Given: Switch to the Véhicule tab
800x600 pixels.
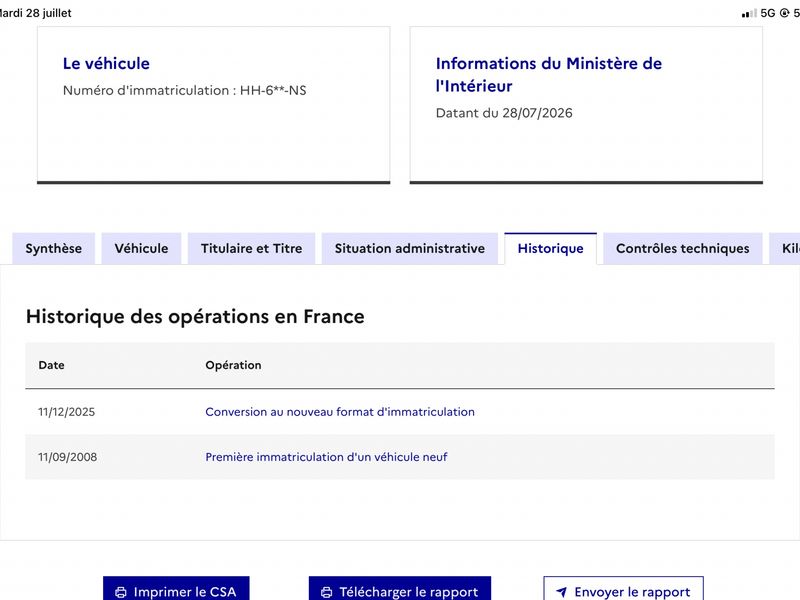Looking at the screenshot, I should (x=141, y=248).
